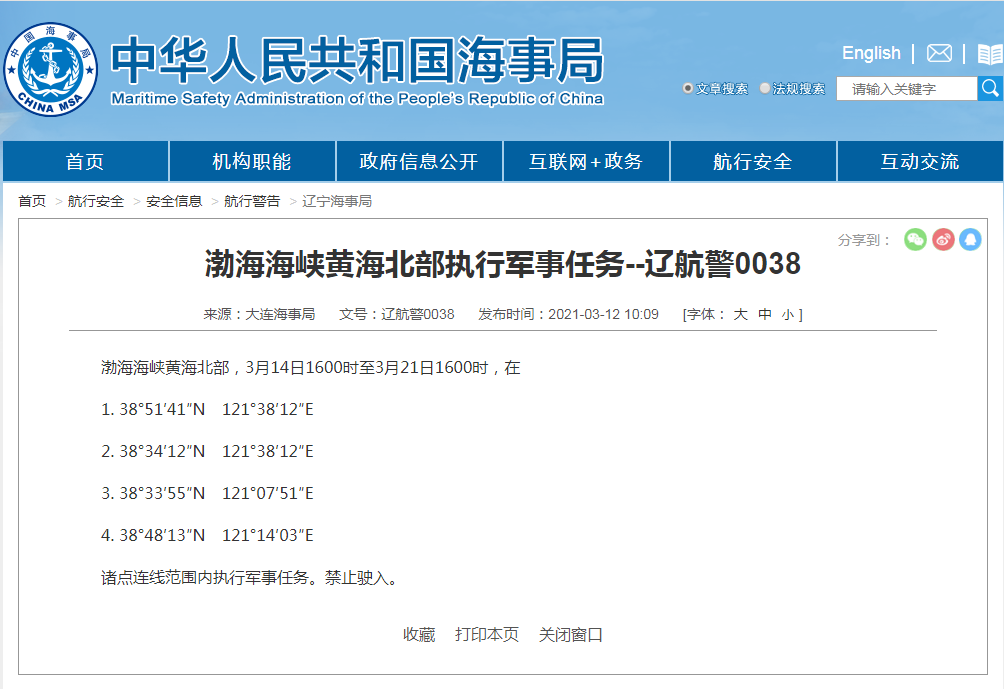Set font size to 中

click(x=765, y=314)
